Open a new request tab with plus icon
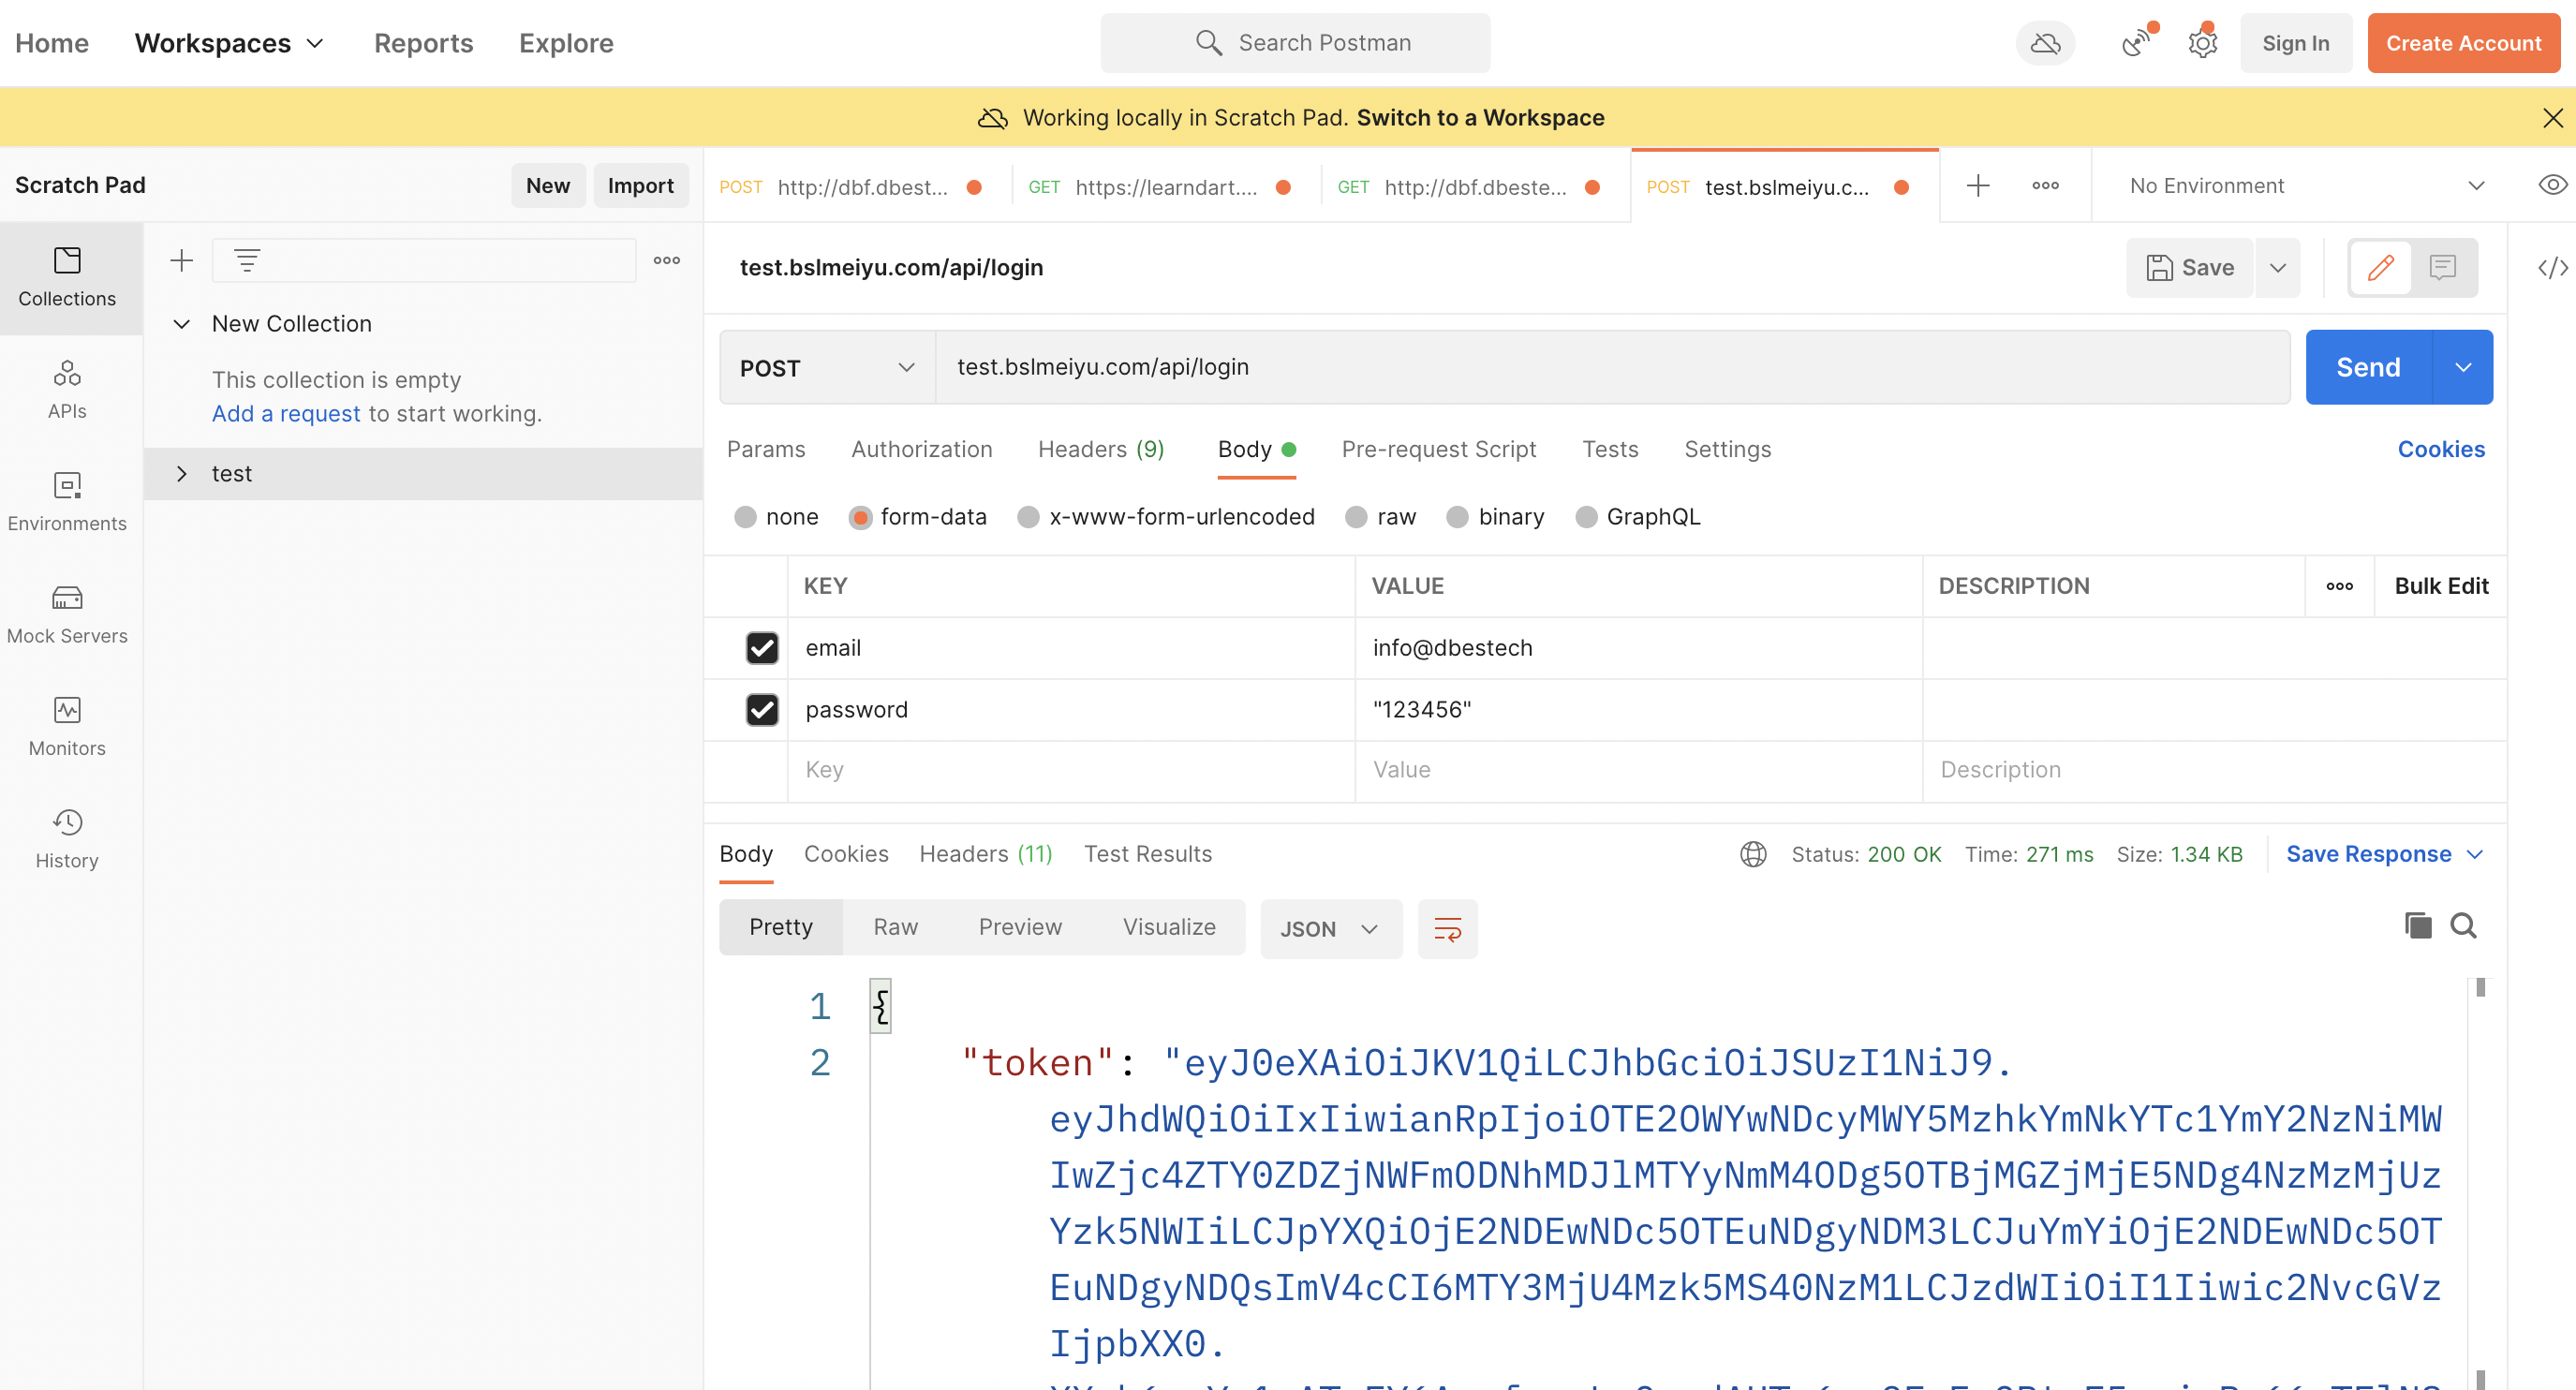 click(x=1977, y=186)
